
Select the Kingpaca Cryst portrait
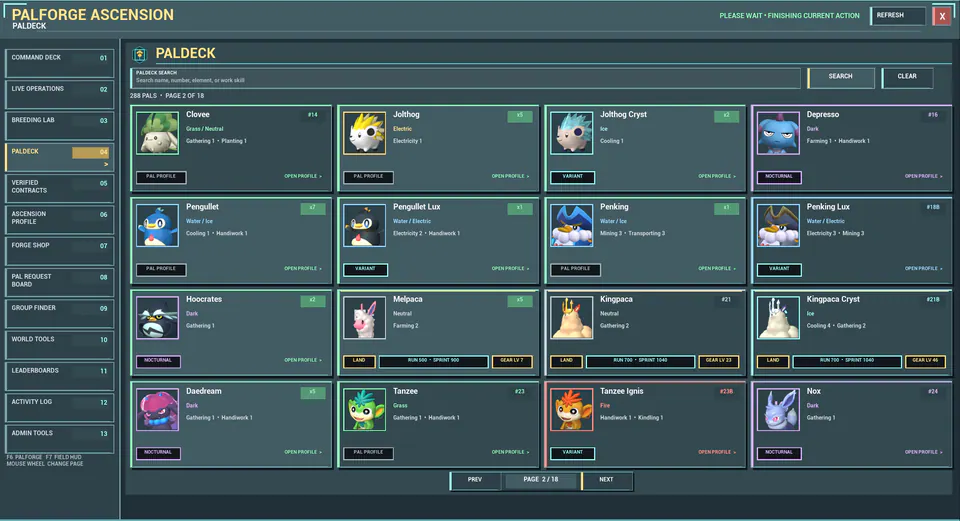click(778, 317)
